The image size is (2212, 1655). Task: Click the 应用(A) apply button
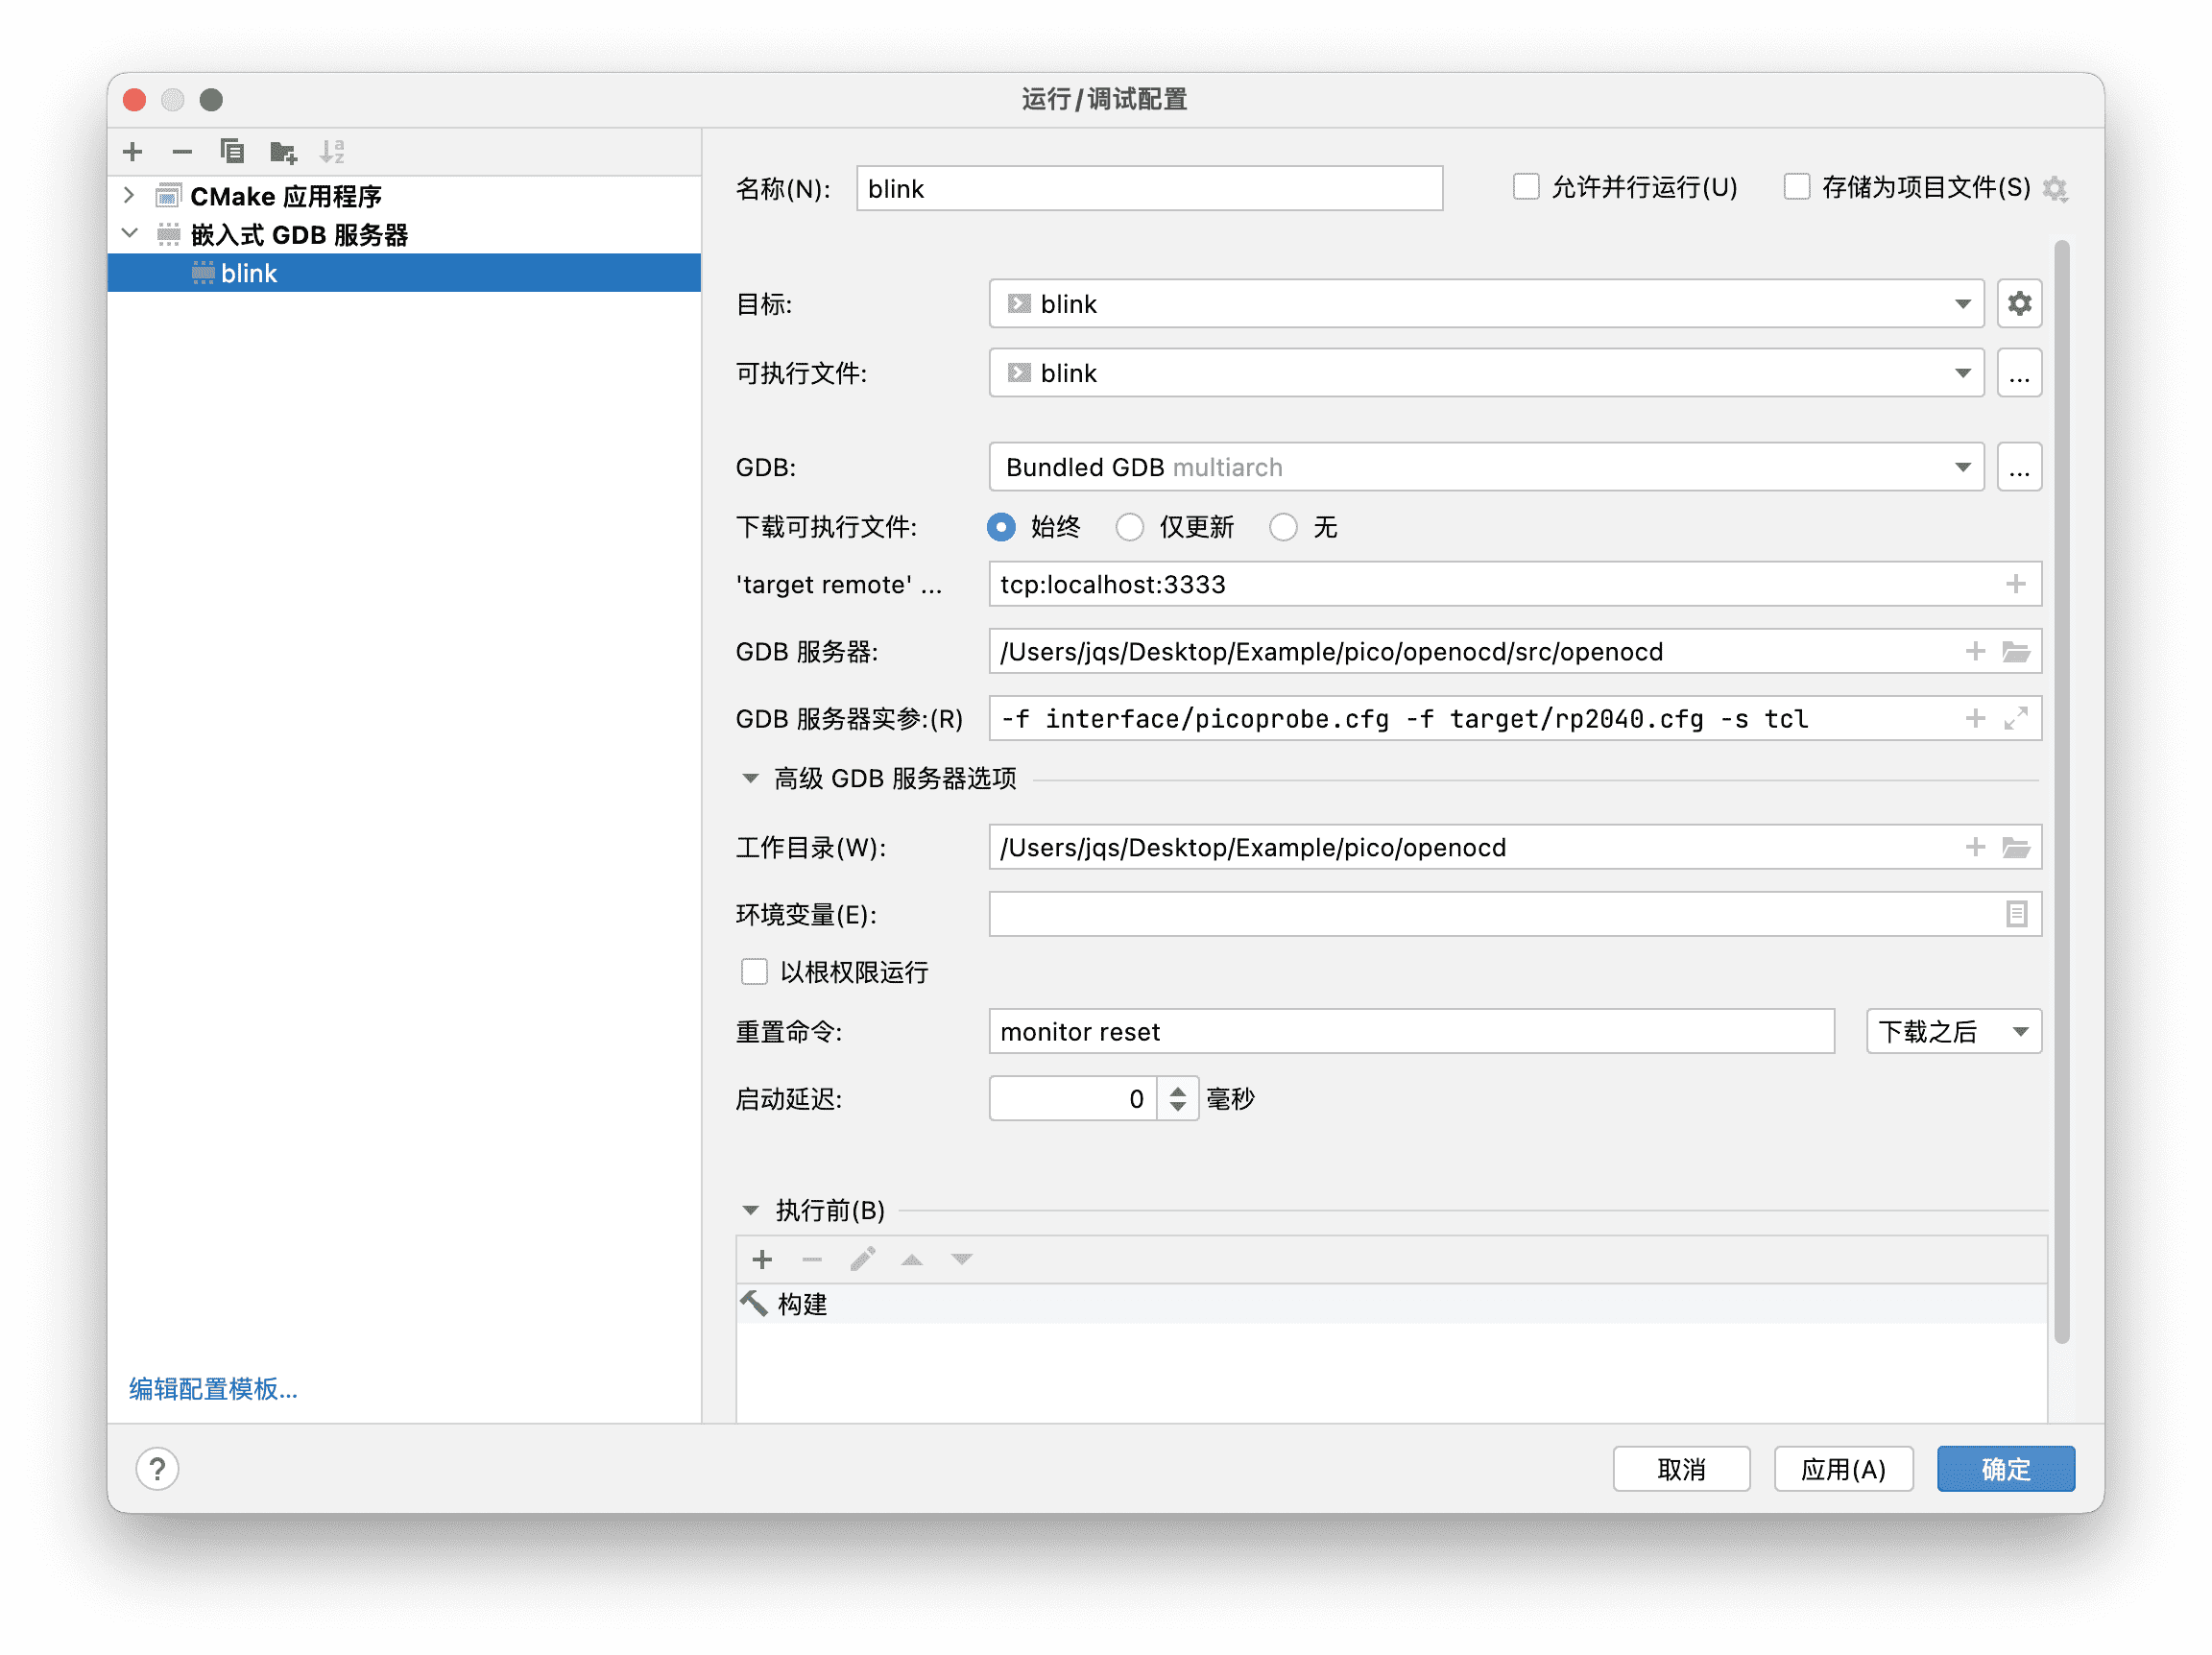pyautogui.click(x=1843, y=1469)
